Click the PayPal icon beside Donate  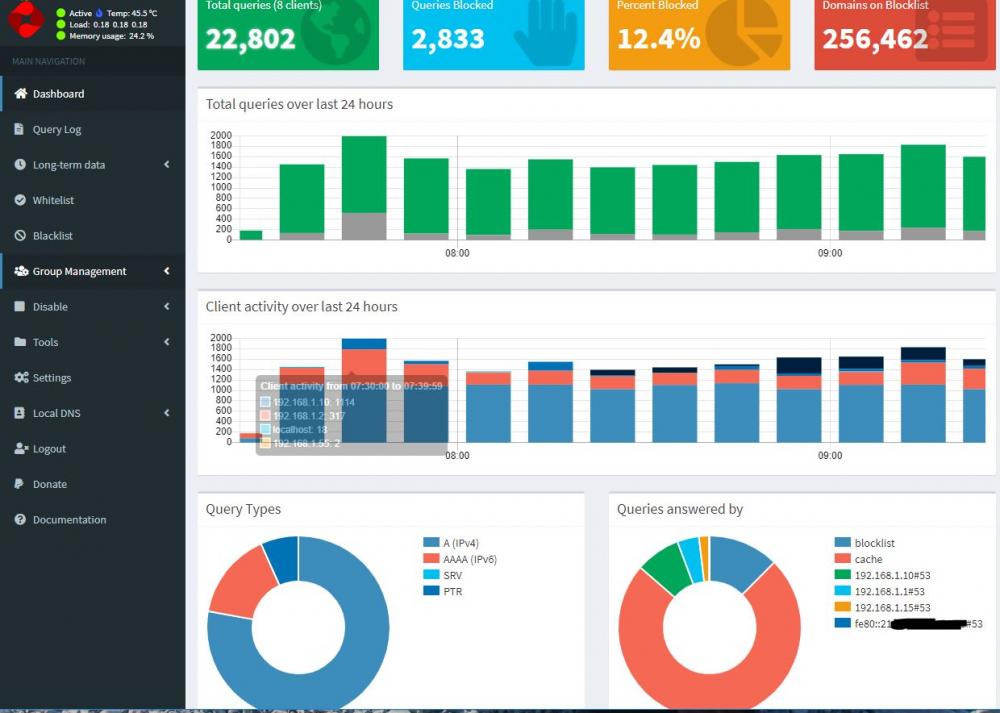click(x=19, y=483)
